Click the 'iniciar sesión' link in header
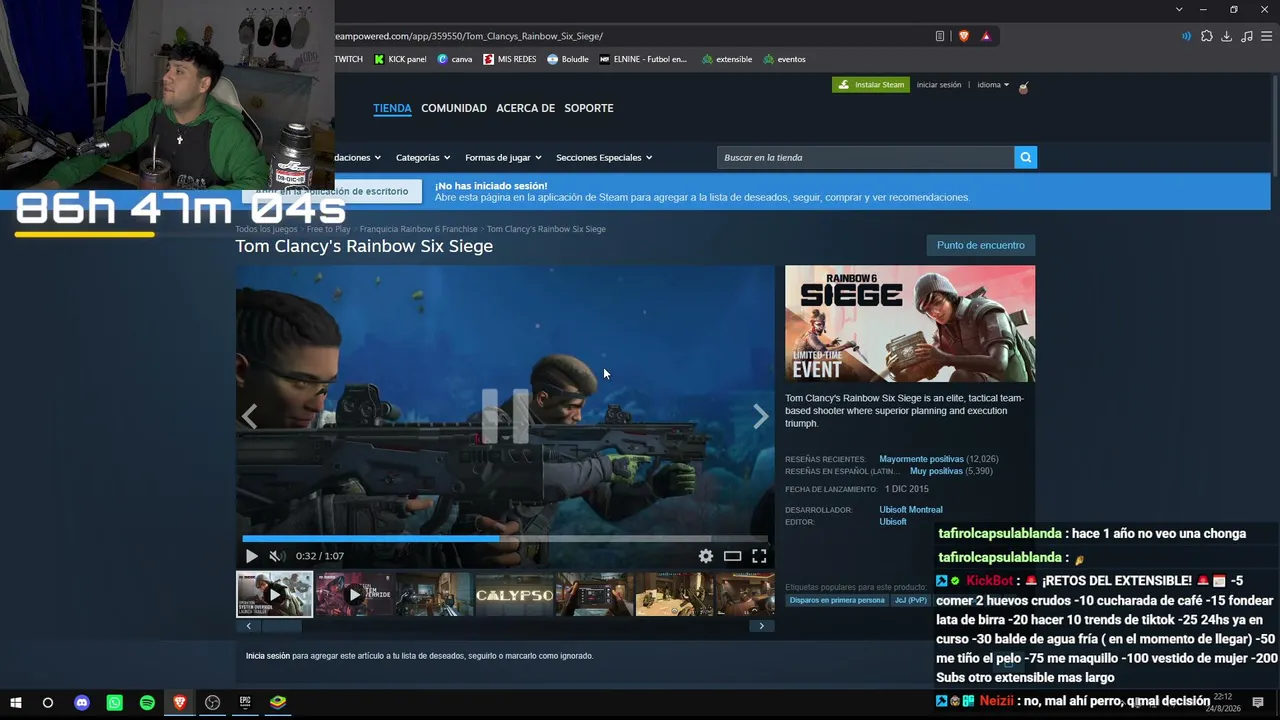This screenshot has width=1280, height=720. [939, 85]
